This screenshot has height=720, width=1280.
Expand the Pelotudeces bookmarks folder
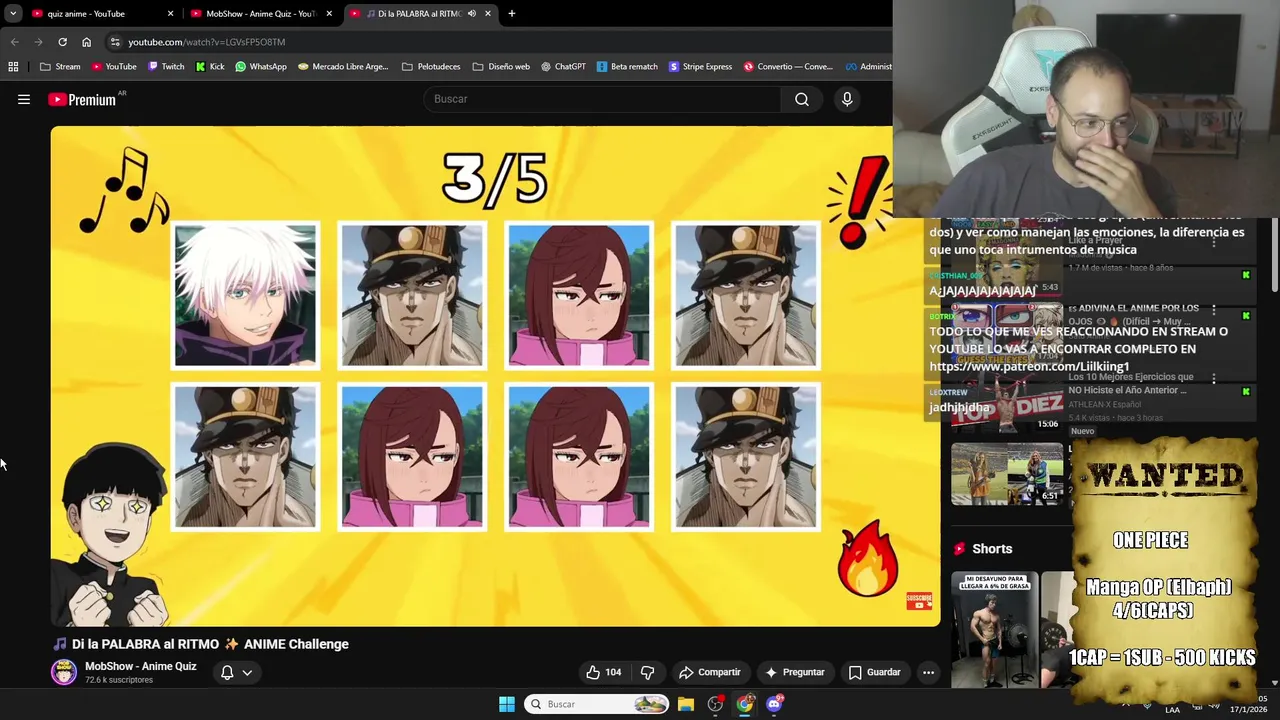(431, 67)
